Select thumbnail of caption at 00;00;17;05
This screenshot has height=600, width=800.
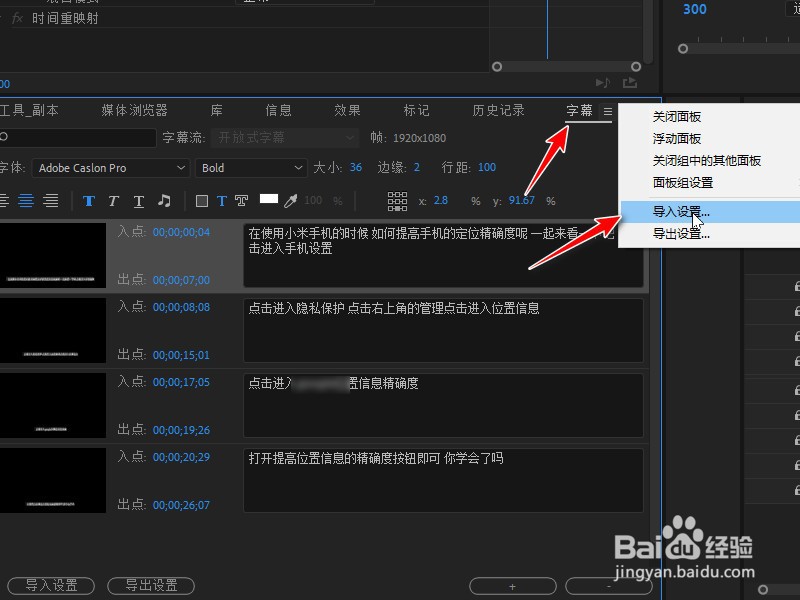coord(53,405)
